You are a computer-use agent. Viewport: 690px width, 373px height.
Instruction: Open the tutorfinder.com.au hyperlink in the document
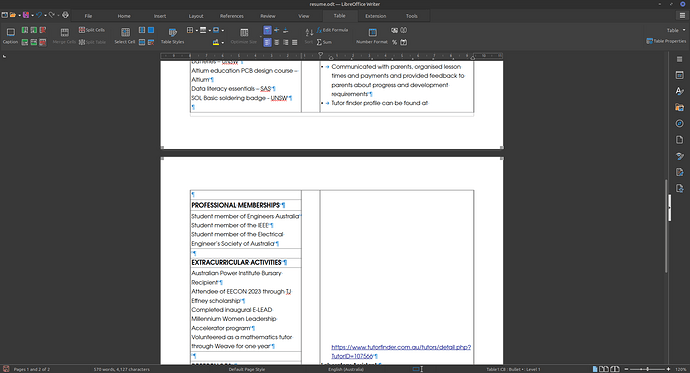pos(401,351)
